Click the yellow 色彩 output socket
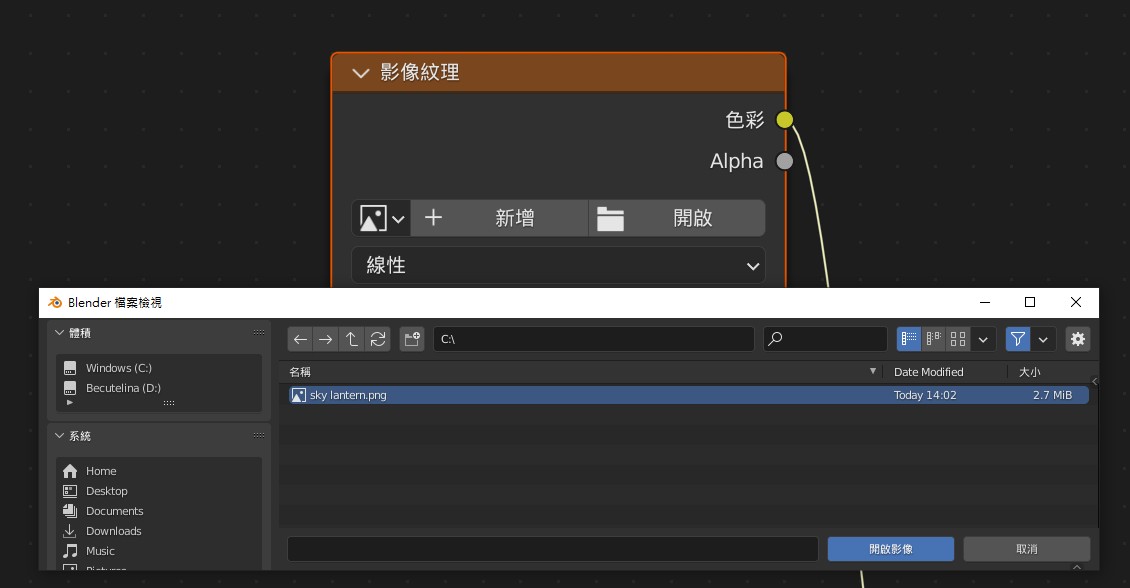 (x=785, y=120)
